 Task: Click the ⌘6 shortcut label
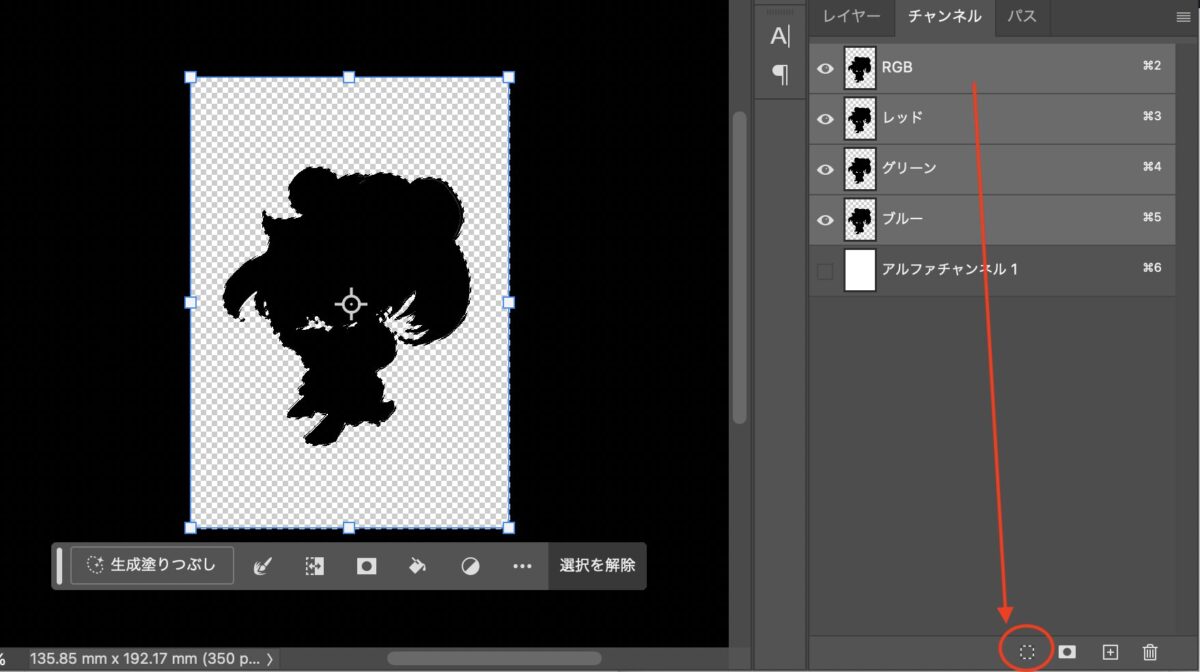pos(1151,268)
